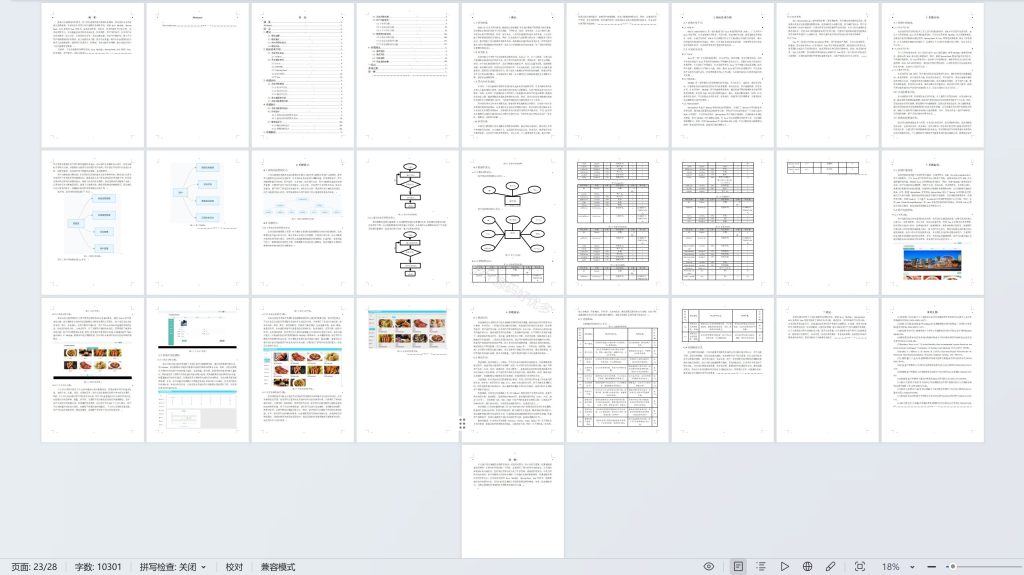Viewport: 1024px width, 575px height.
Task: Select page with two black flowcharts
Action: [x=408, y=223]
